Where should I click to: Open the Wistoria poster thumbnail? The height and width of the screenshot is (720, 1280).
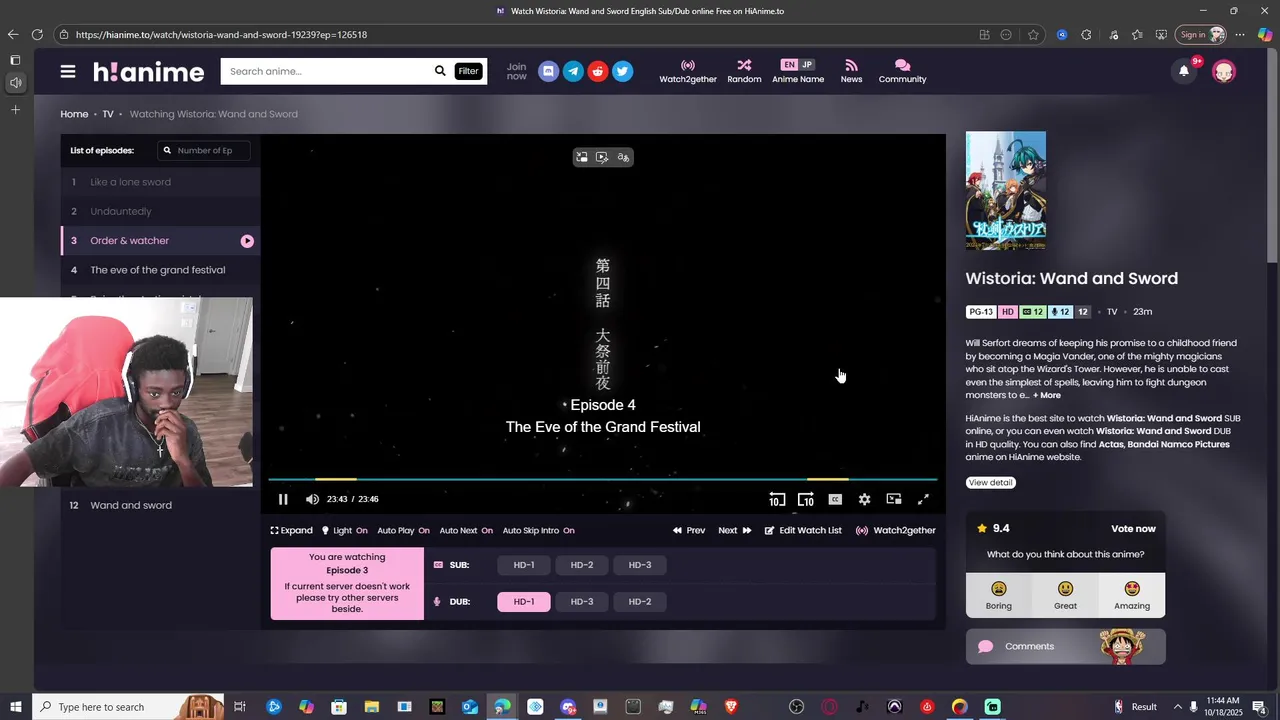point(1006,191)
